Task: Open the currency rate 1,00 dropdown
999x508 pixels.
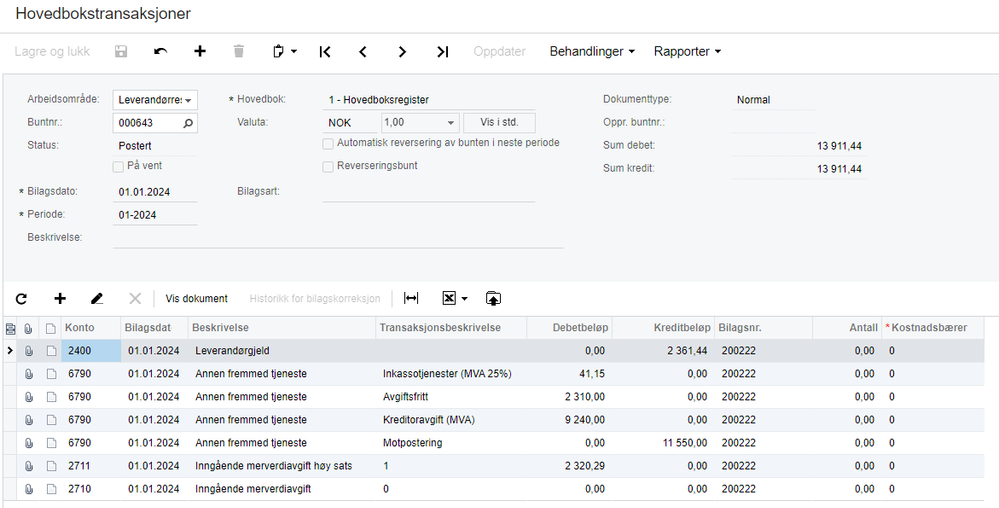Action: point(420,122)
